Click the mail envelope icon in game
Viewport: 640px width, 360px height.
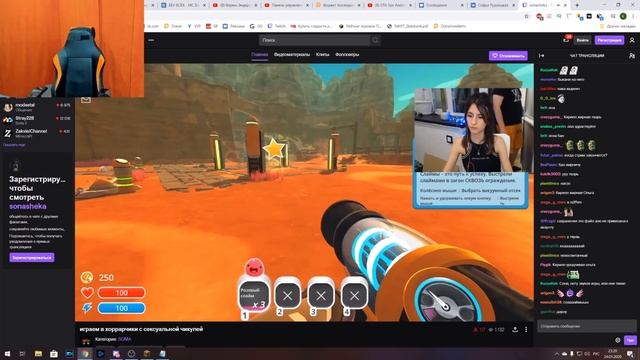[86, 100]
